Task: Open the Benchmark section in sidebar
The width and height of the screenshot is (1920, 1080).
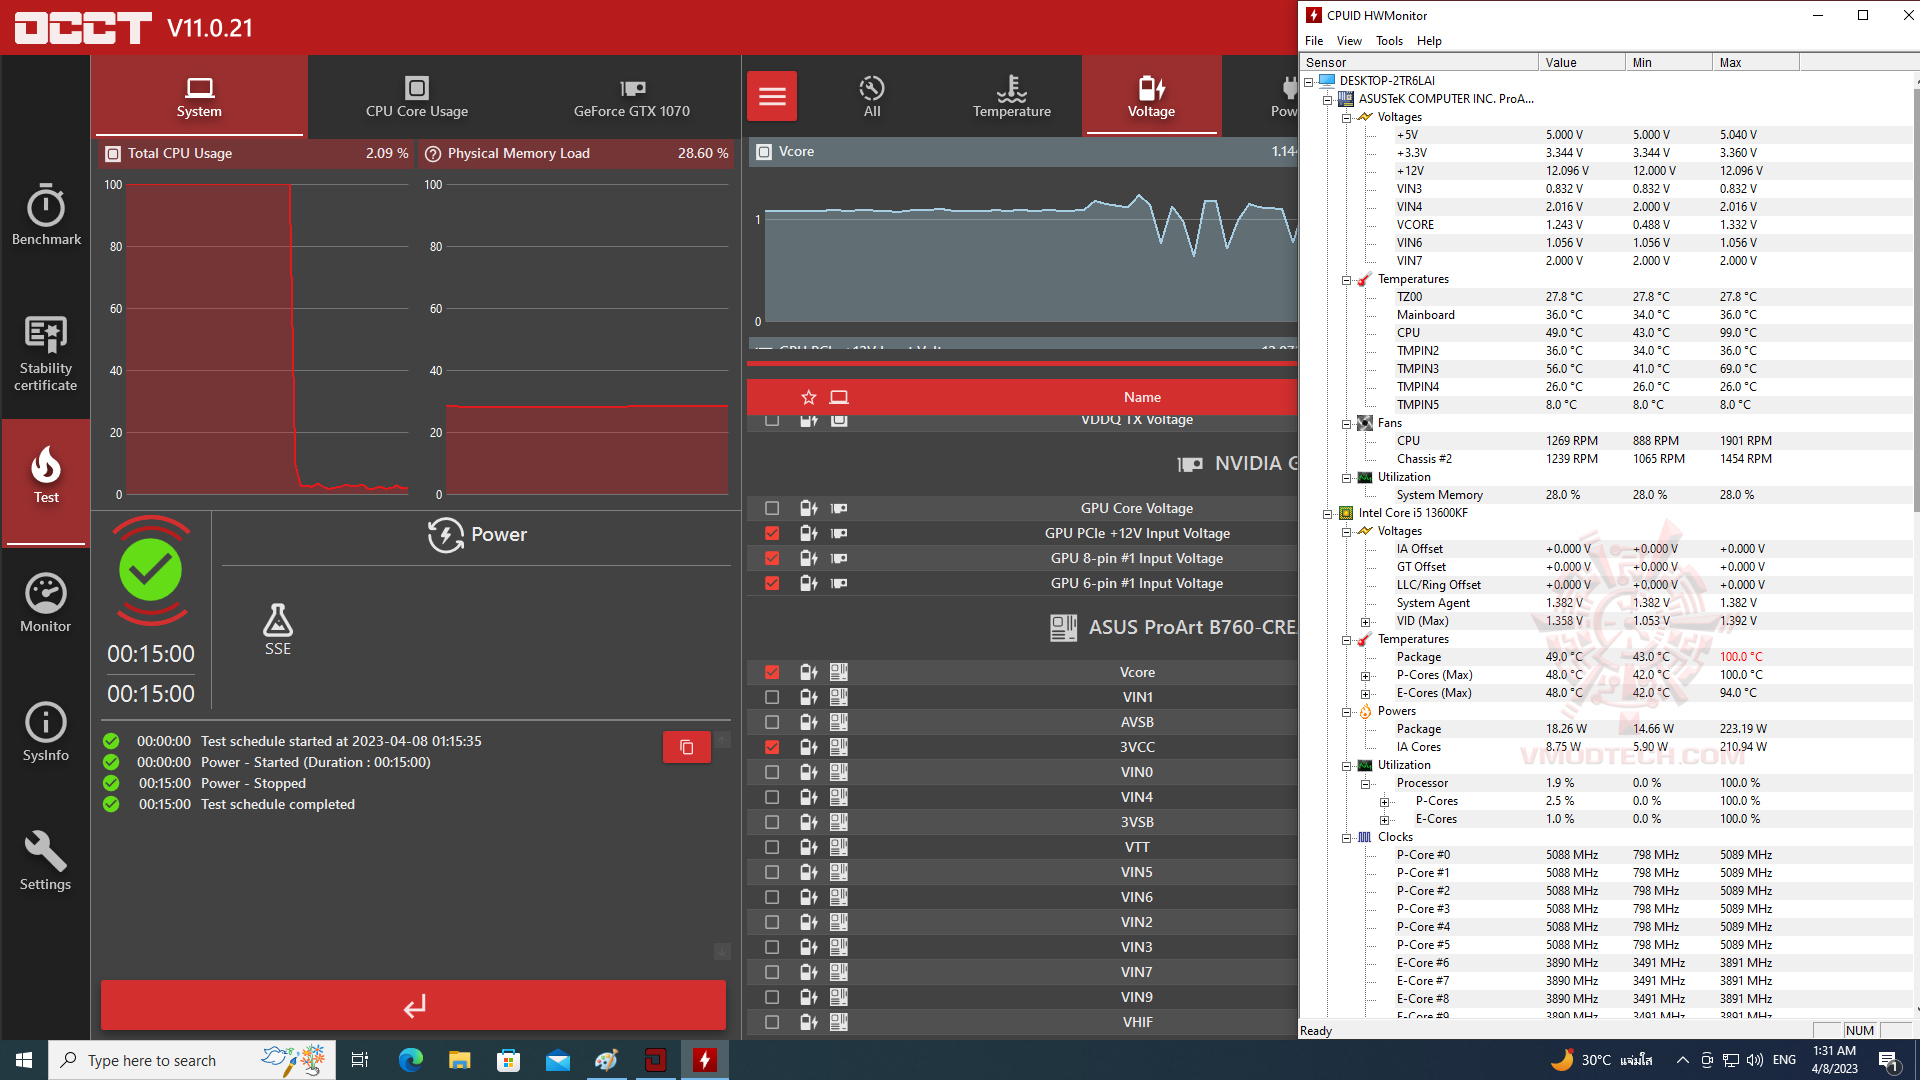Action: [x=46, y=214]
